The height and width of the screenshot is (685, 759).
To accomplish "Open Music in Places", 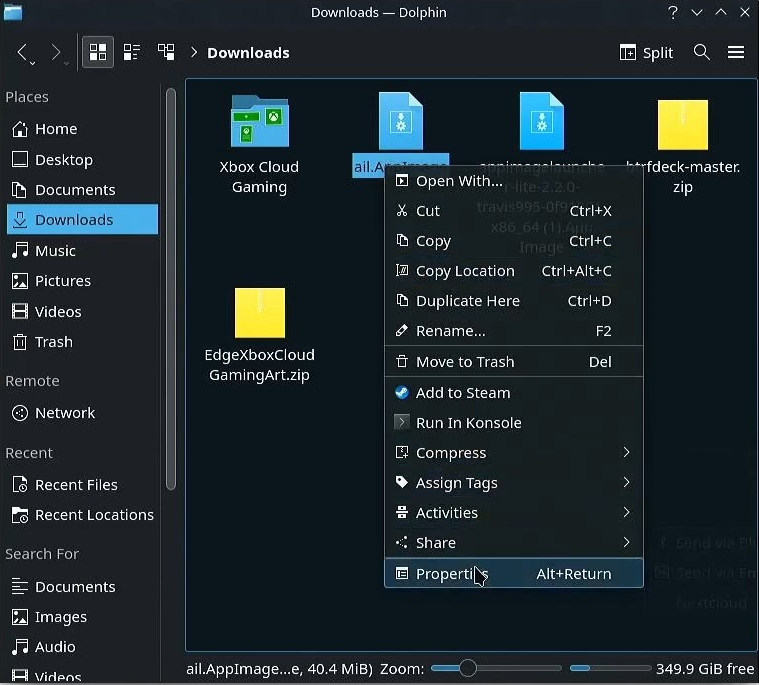I will click(x=82, y=250).
